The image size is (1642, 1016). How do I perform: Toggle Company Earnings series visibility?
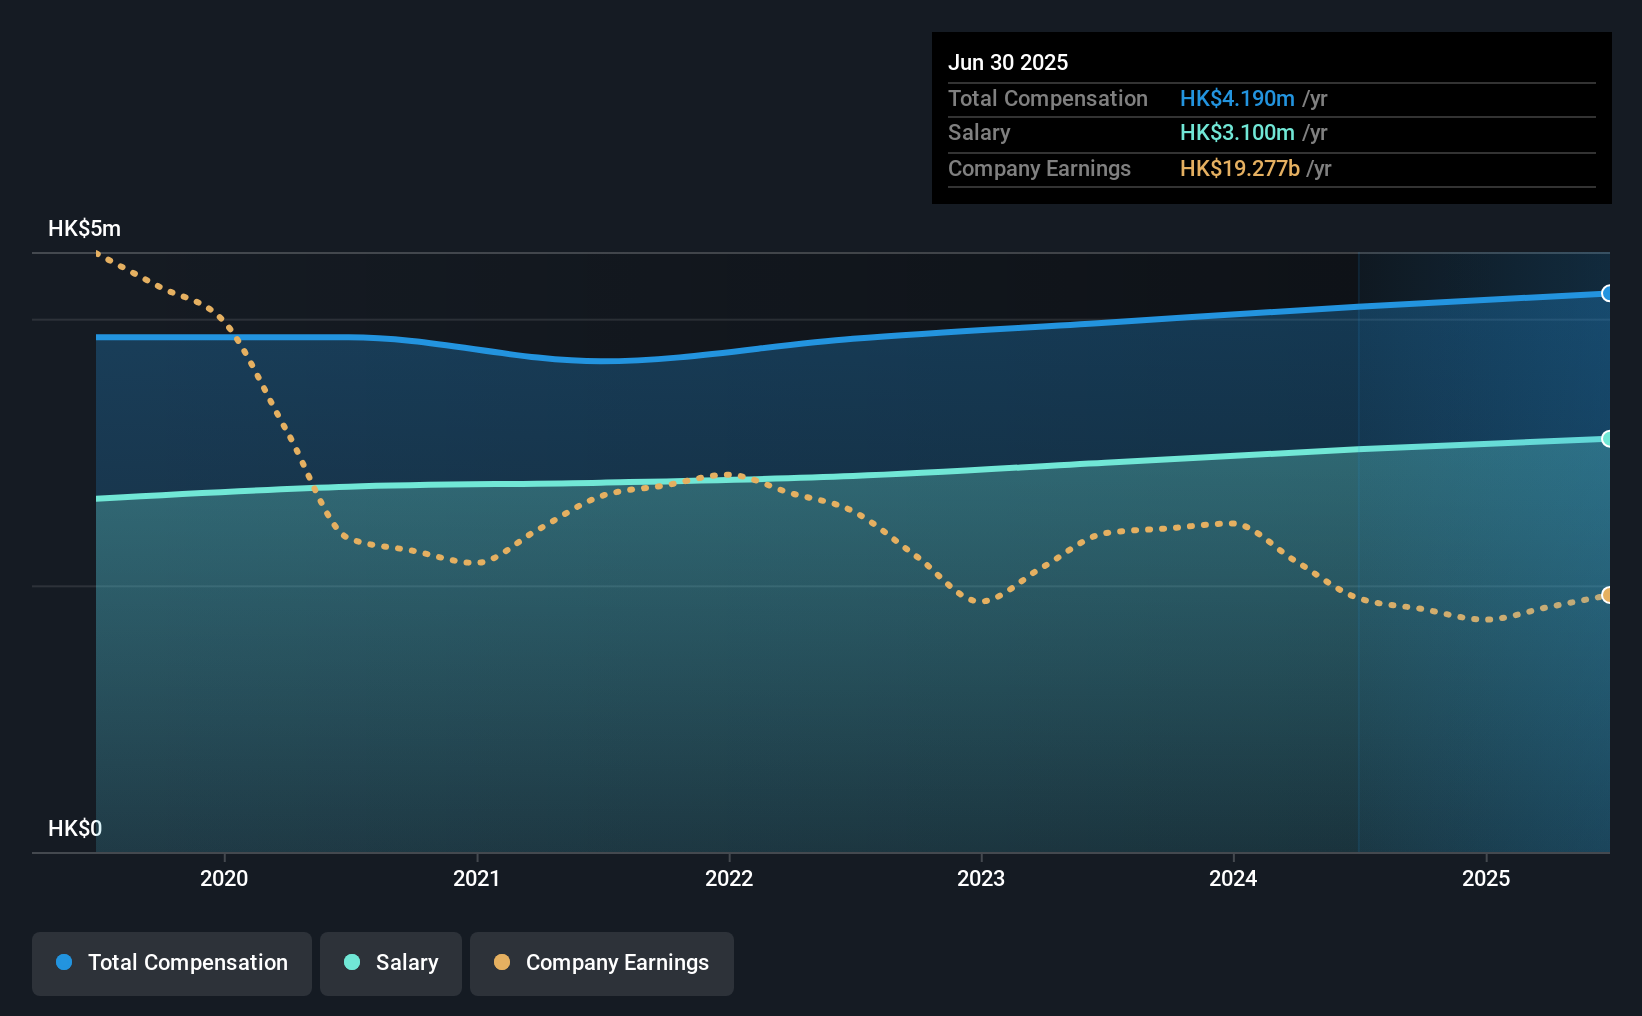601,963
